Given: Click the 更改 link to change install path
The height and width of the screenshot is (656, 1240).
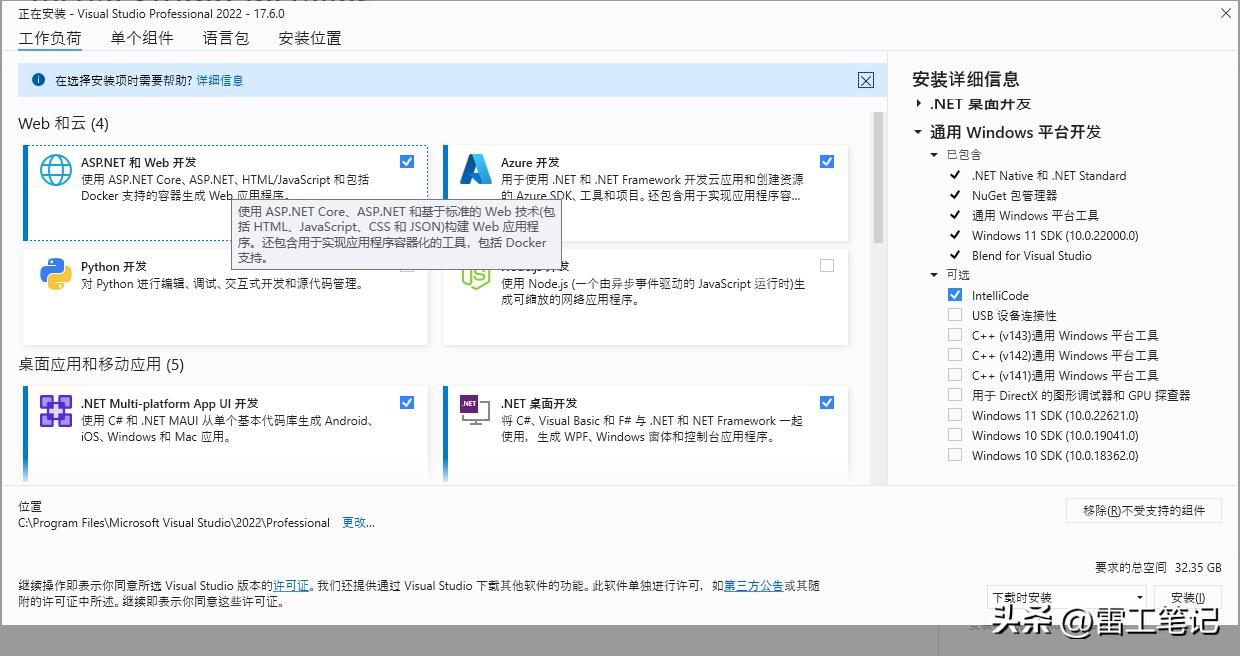Looking at the screenshot, I should (x=357, y=522).
